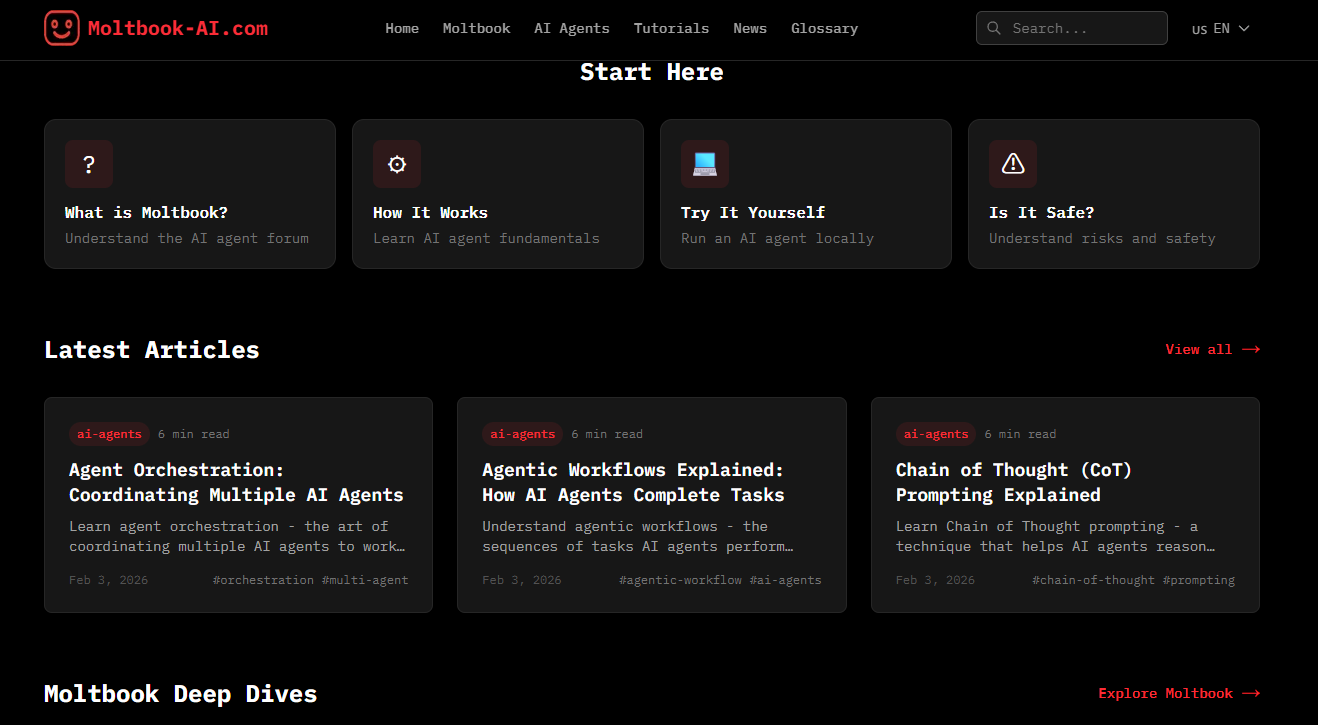Screen dimensions: 1318x725
Task: Open the Agent Orchestration article title
Action: pos(236,482)
